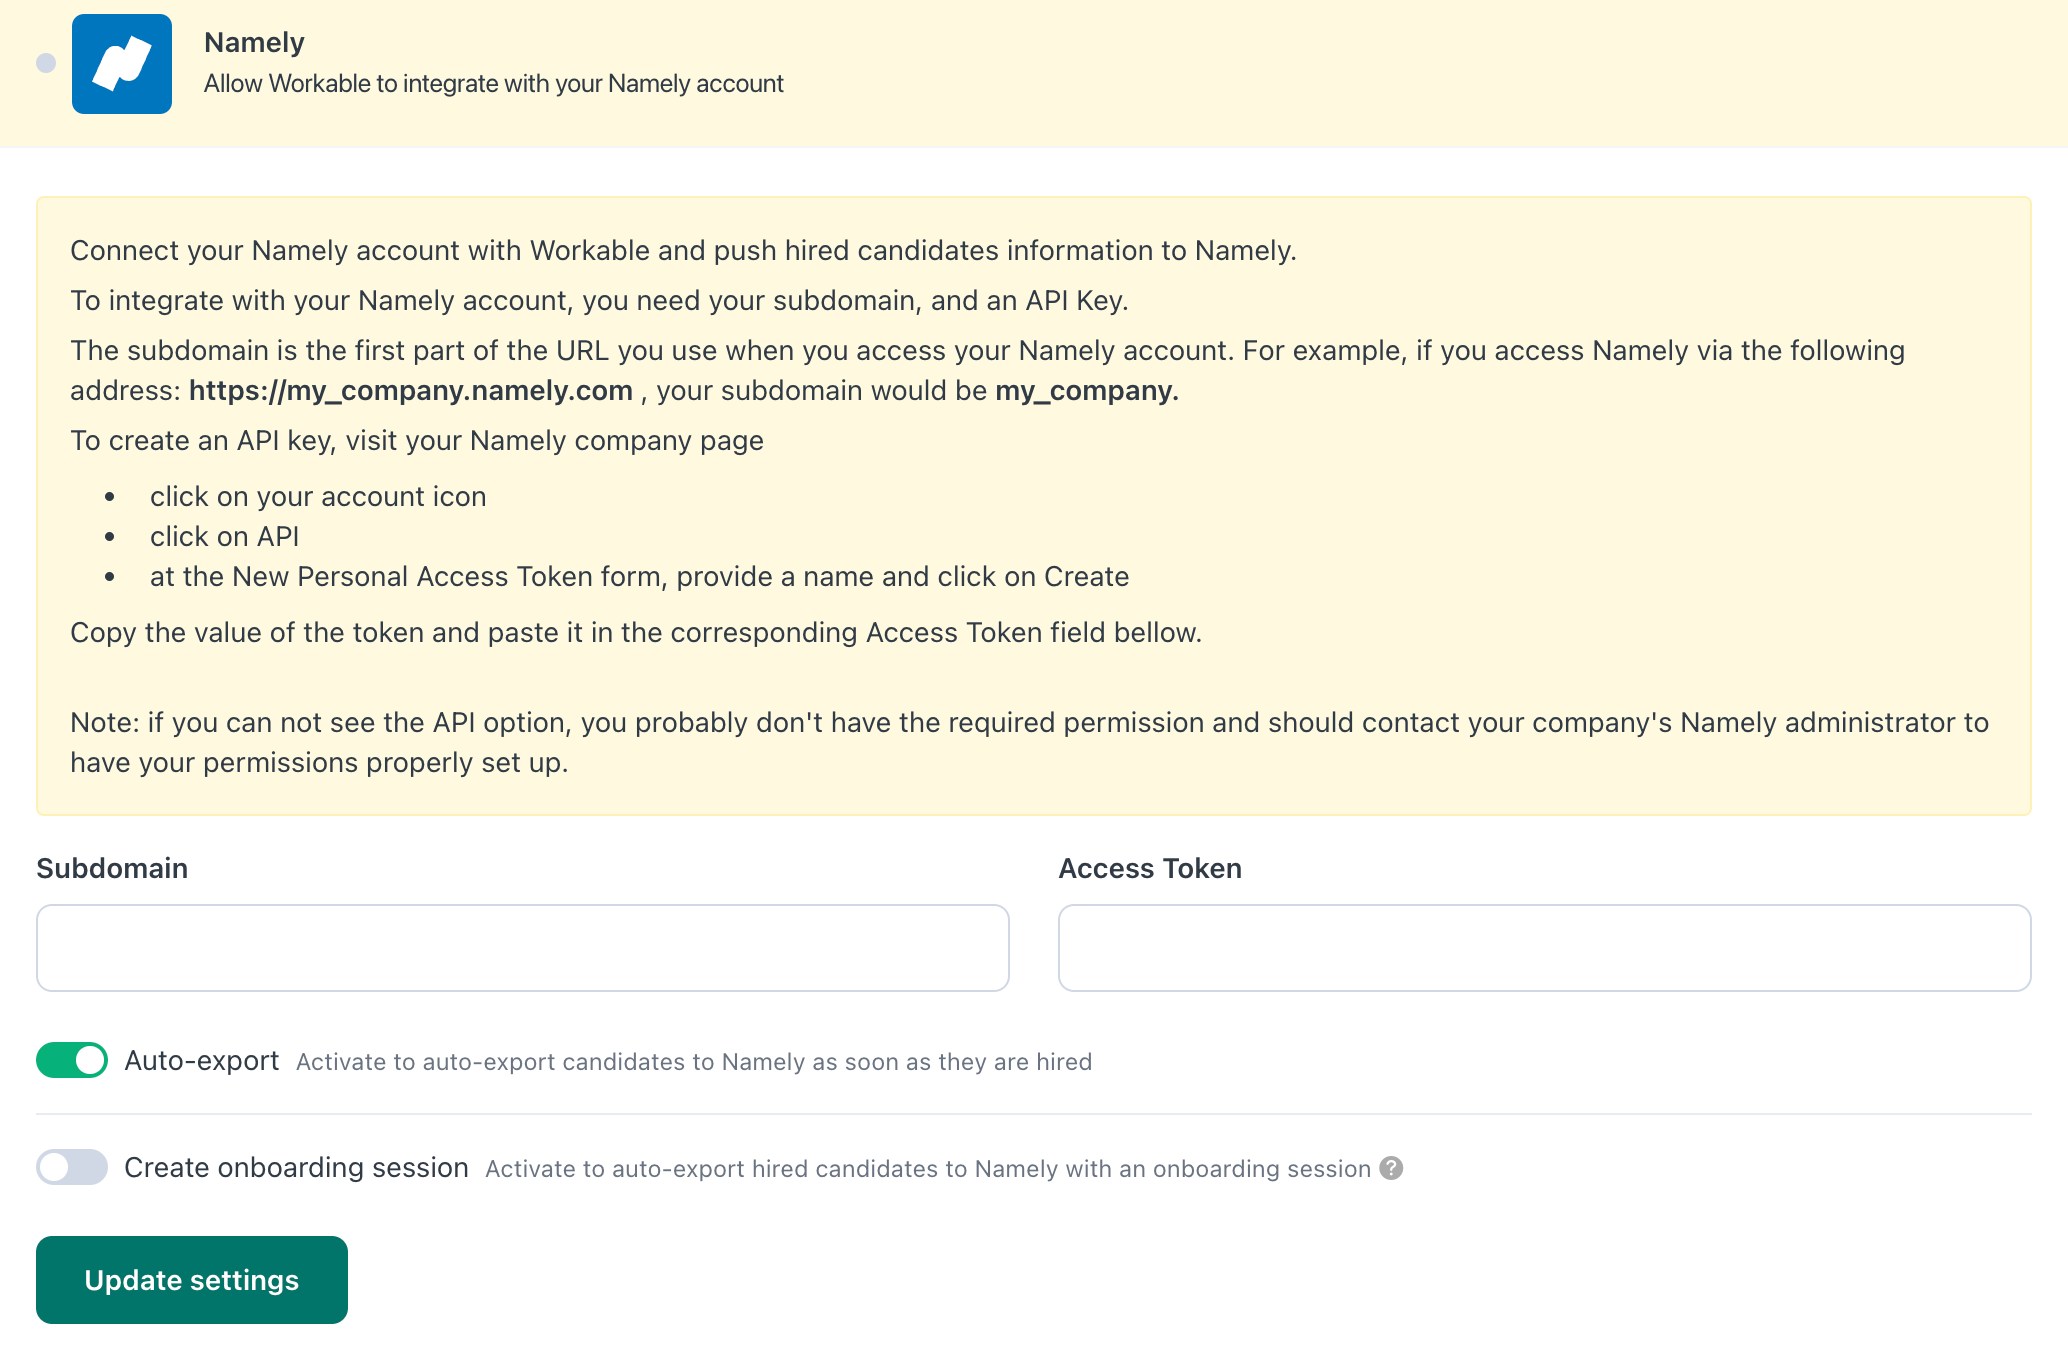Focus the Subdomain input field
2068x1346 pixels.
pyautogui.click(x=523, y=948)
